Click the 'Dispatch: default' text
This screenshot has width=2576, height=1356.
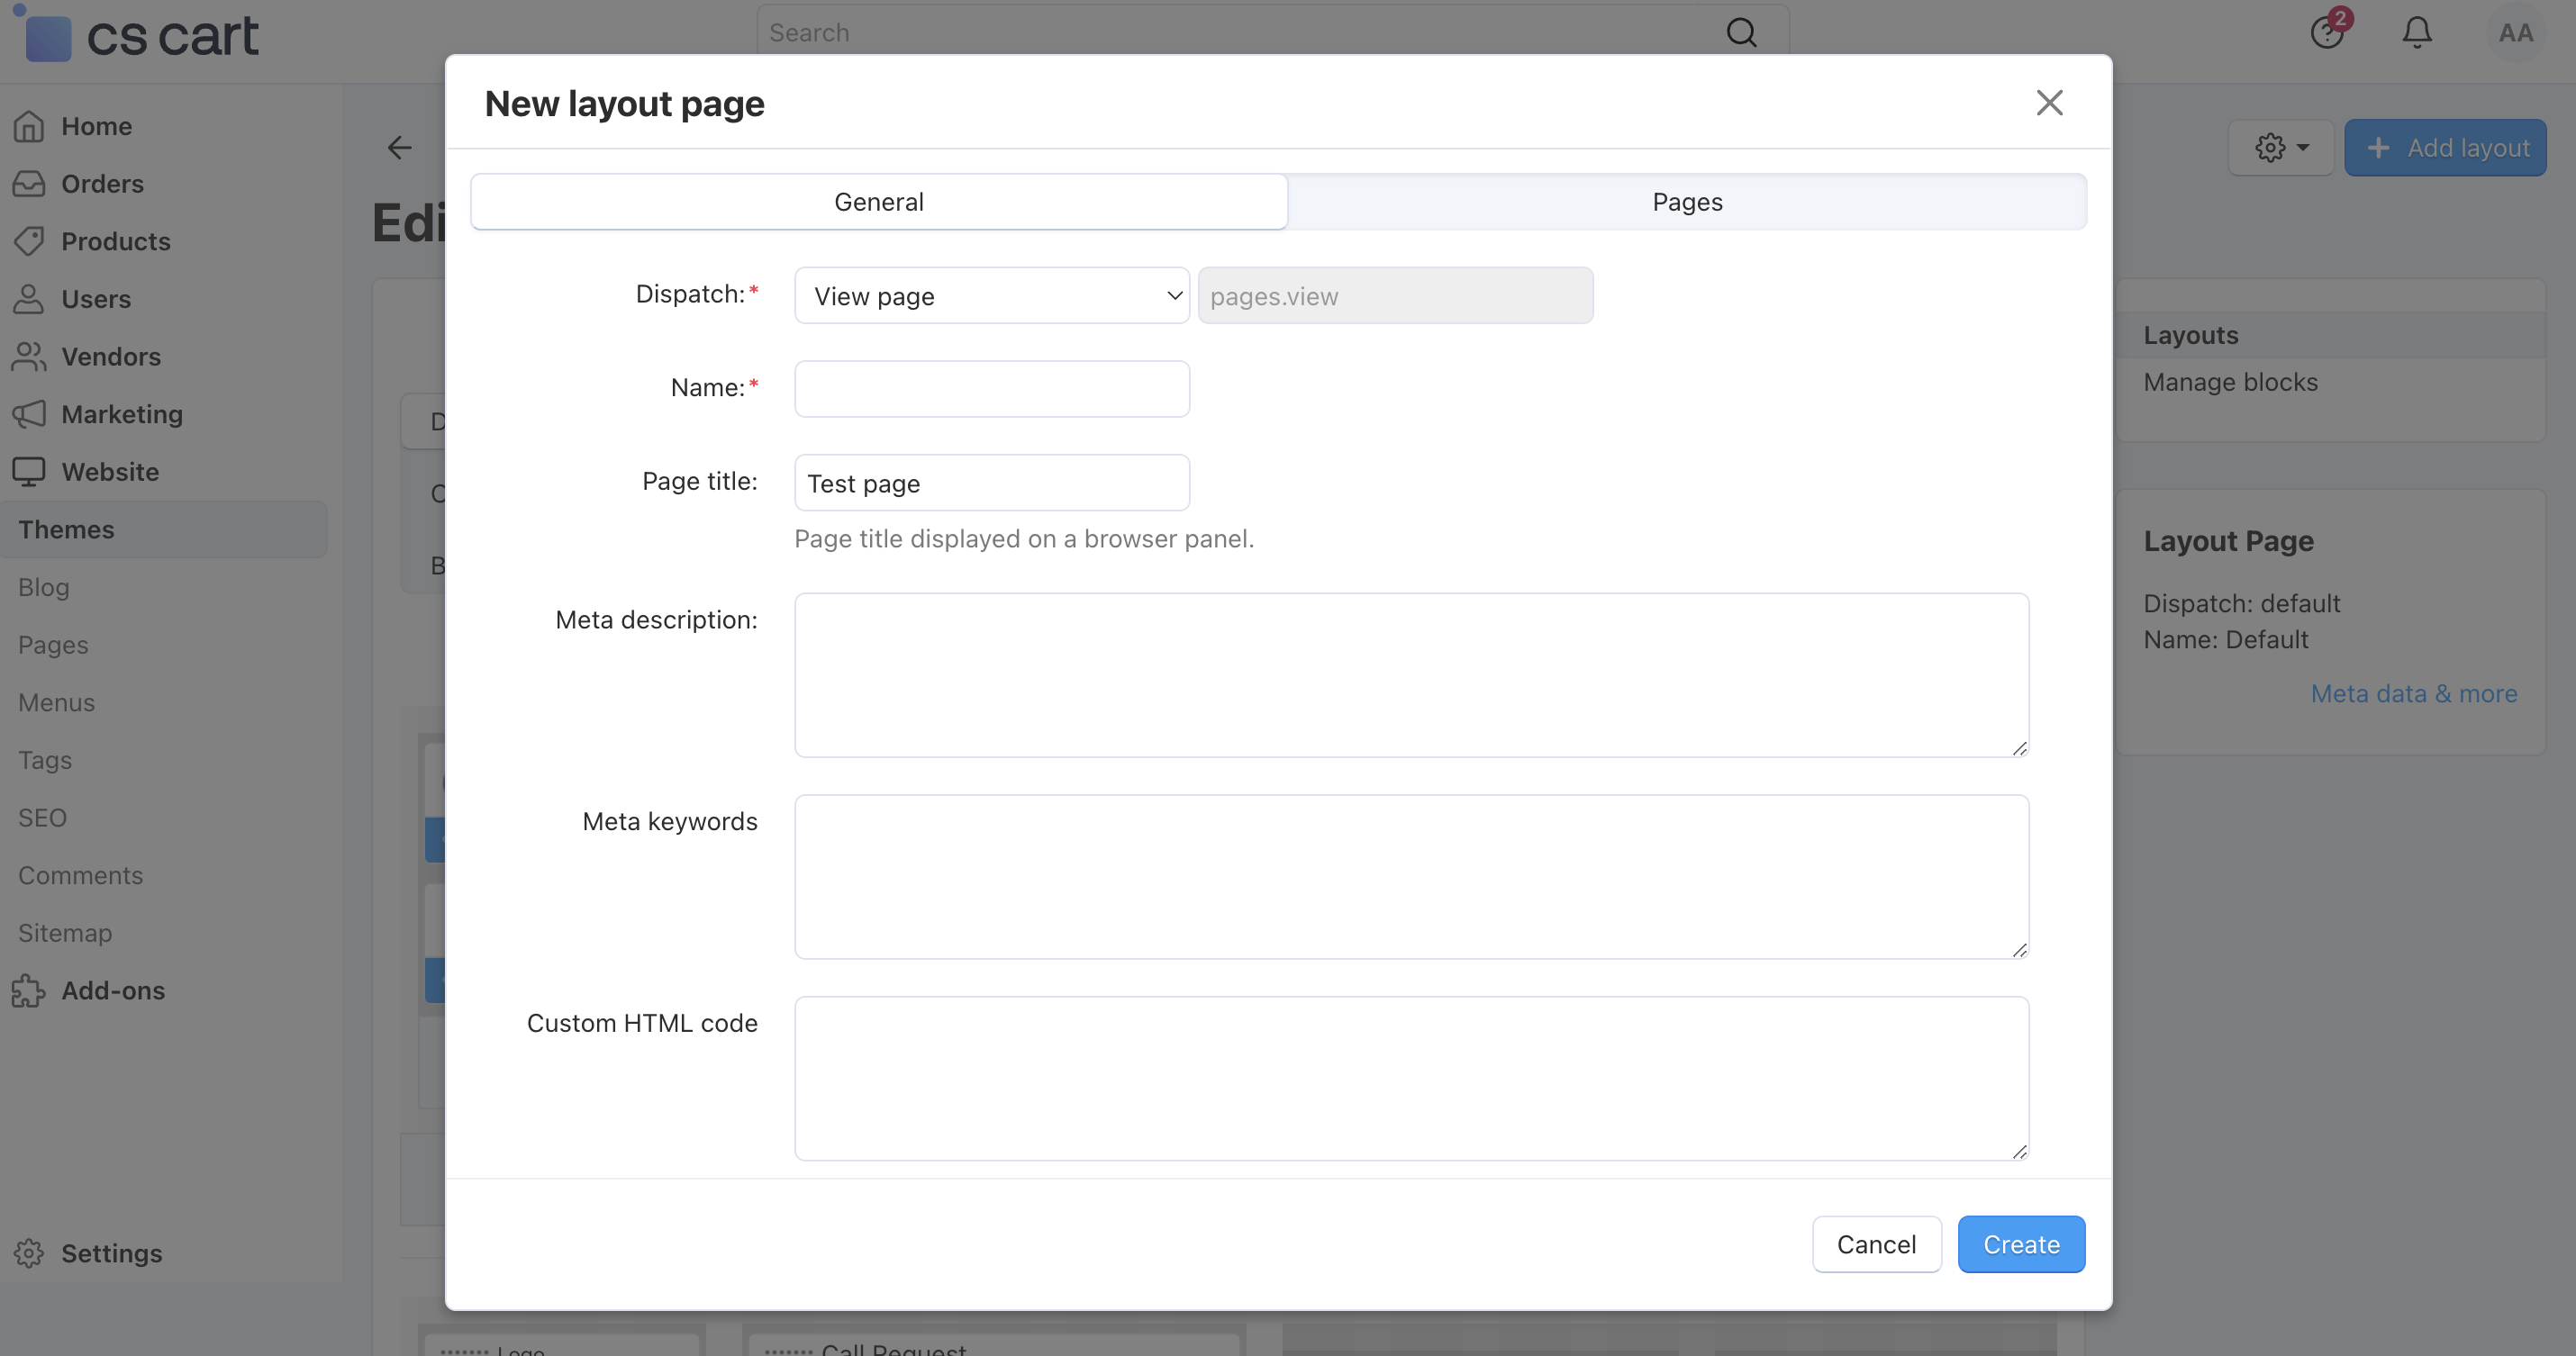click(2241, 603)
